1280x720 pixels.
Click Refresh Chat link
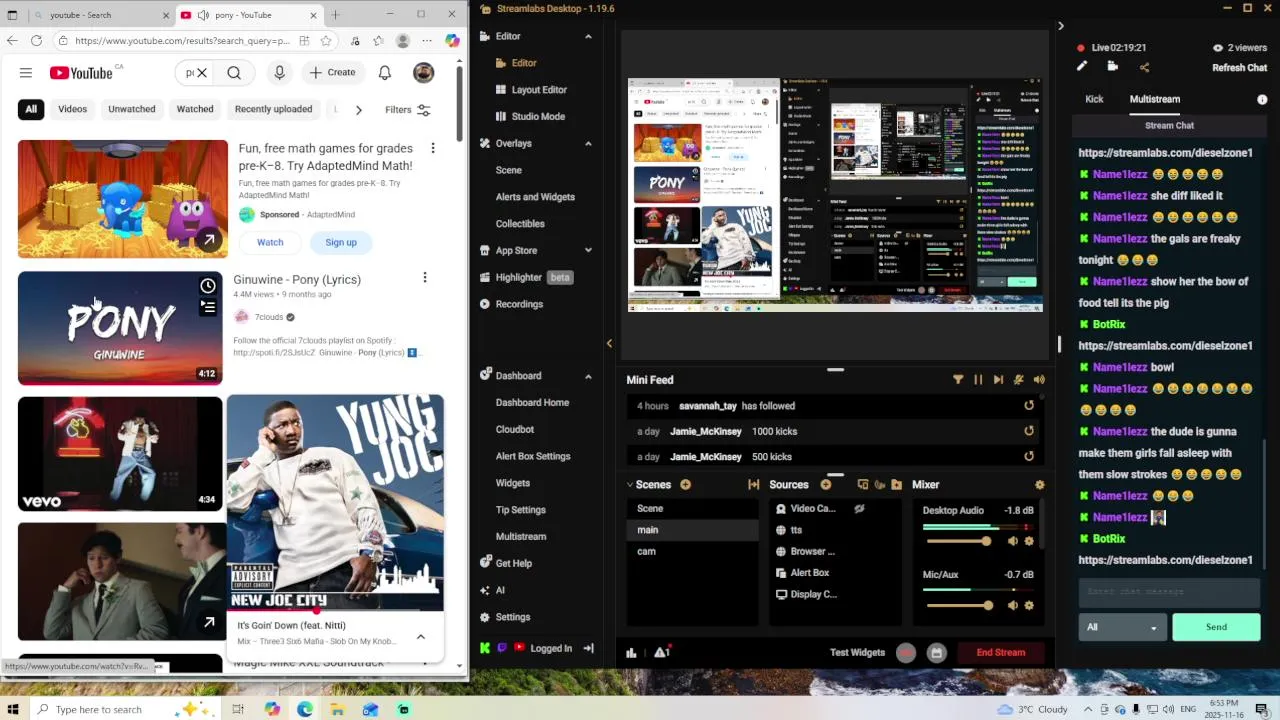click(1239, 68)
